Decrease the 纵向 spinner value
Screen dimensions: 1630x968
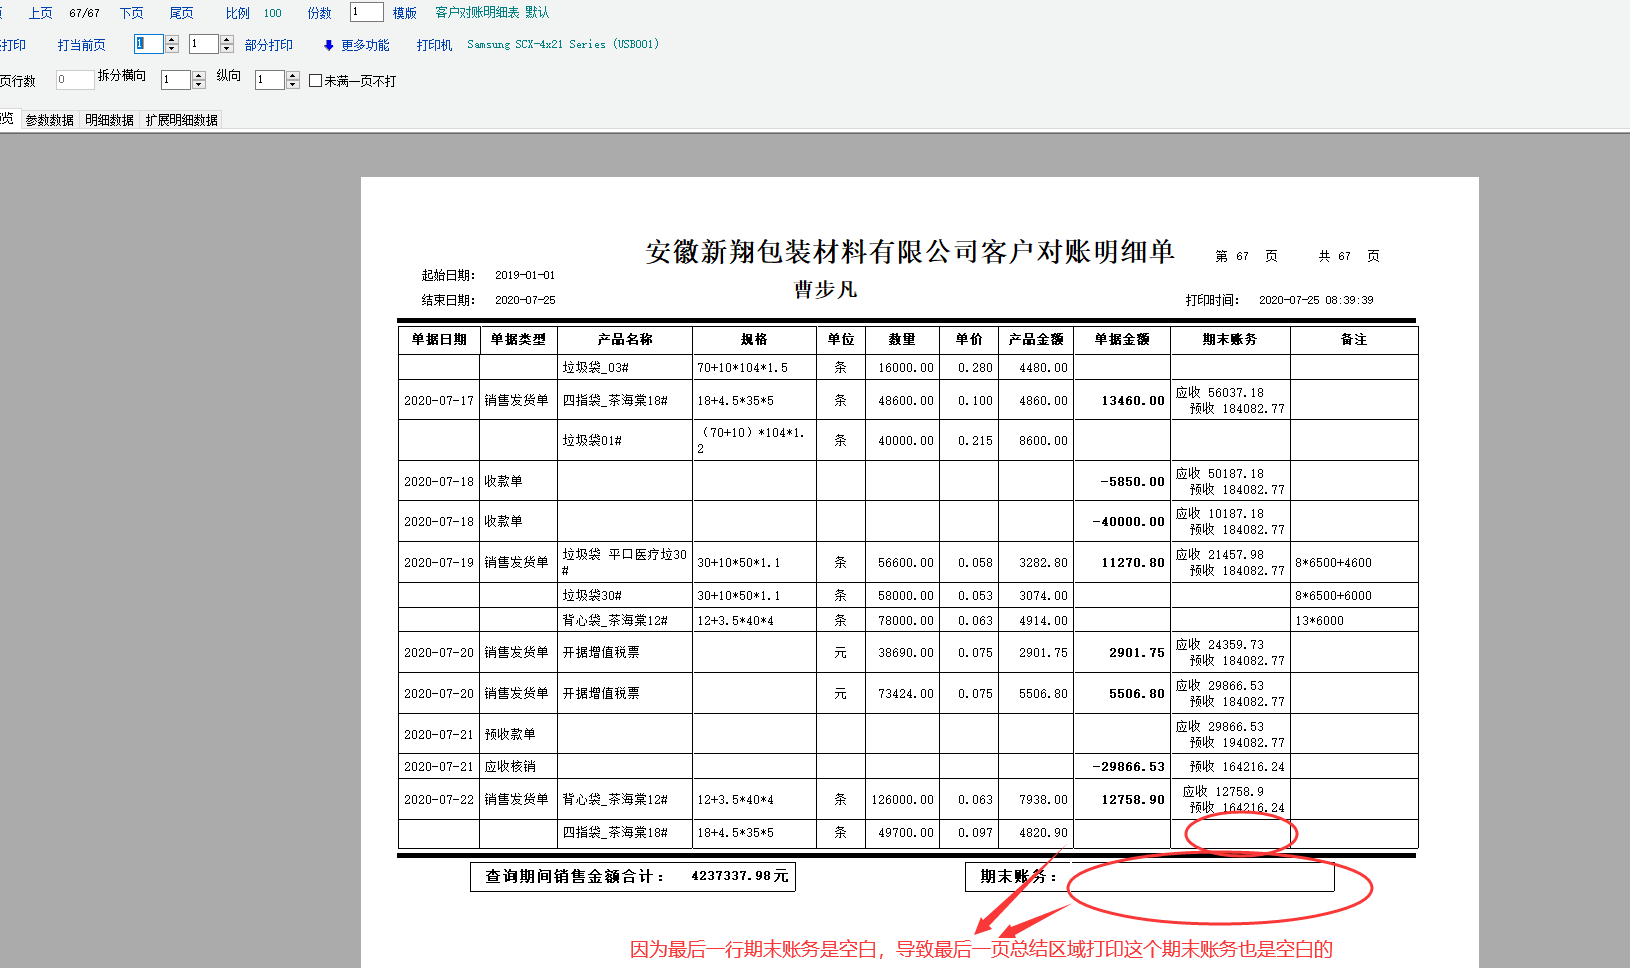click(293, 85)
